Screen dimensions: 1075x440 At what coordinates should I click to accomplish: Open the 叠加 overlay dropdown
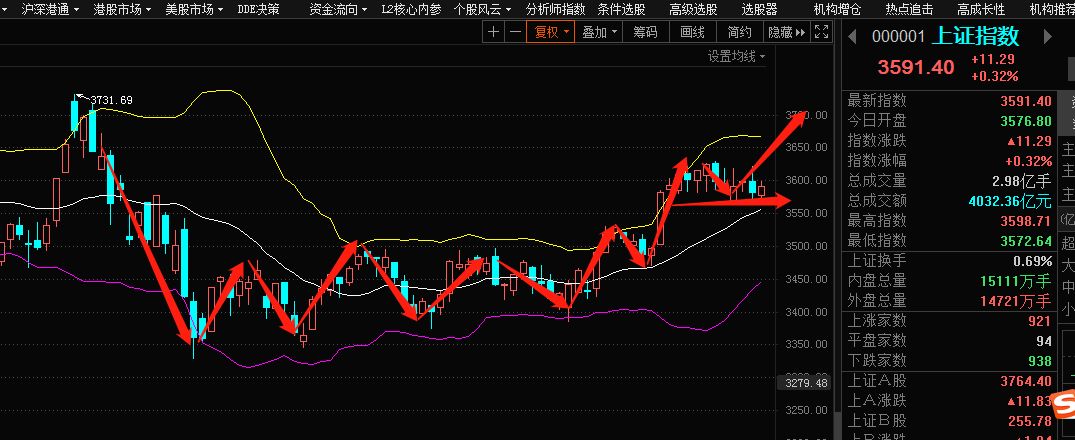599,32
